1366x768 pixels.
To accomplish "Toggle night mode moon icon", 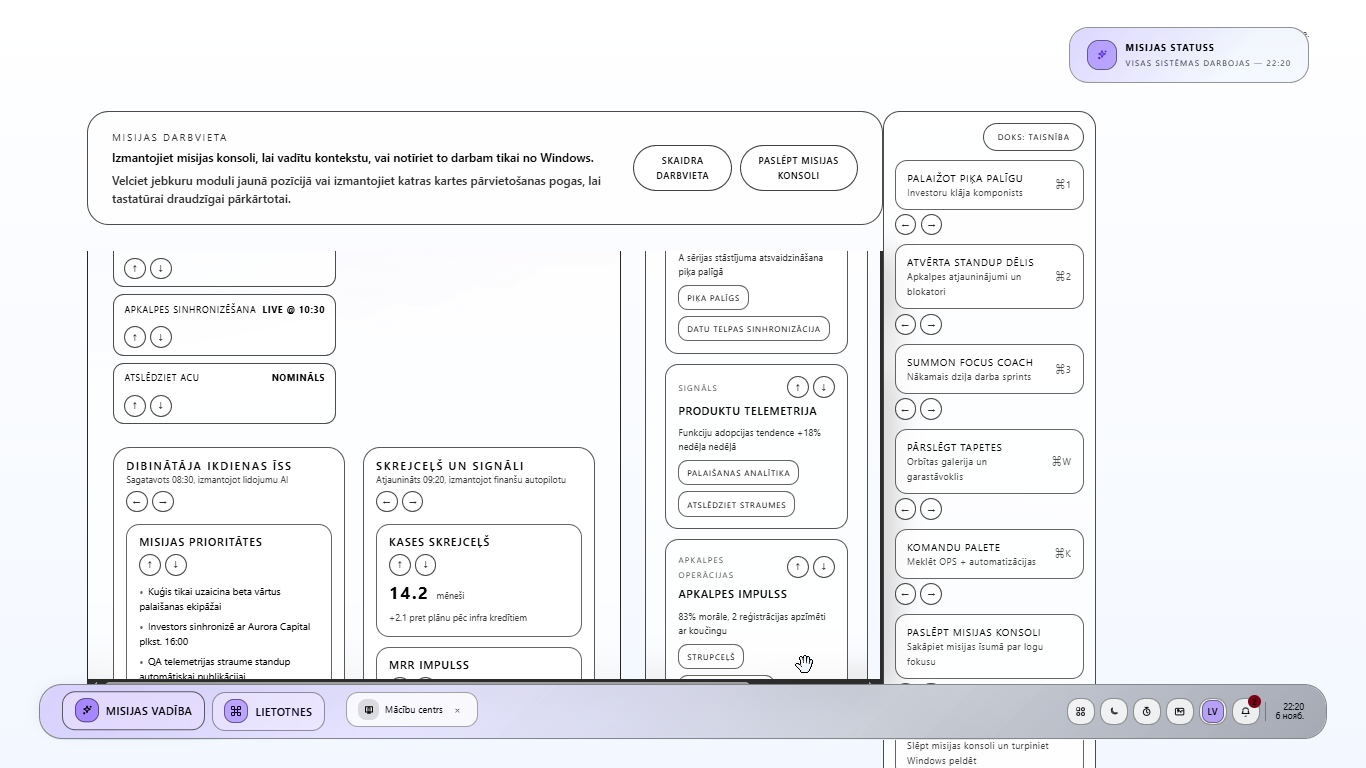I will tap(1113, 712).
